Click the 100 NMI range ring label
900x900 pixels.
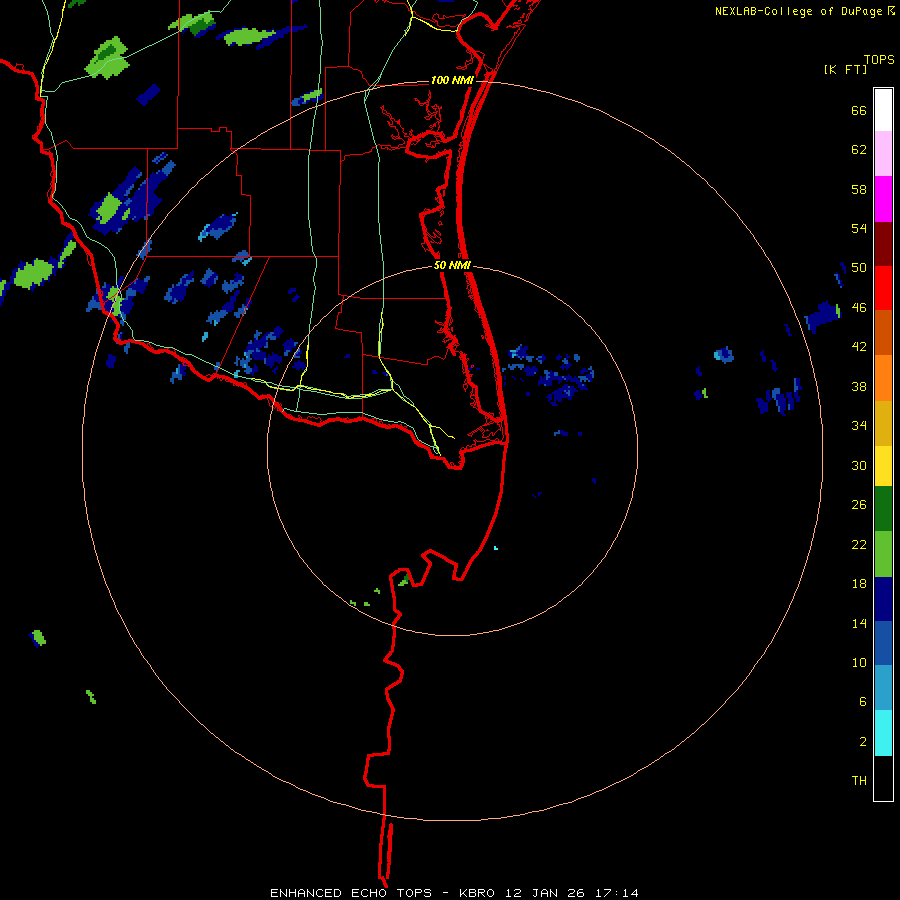[452, 80]
